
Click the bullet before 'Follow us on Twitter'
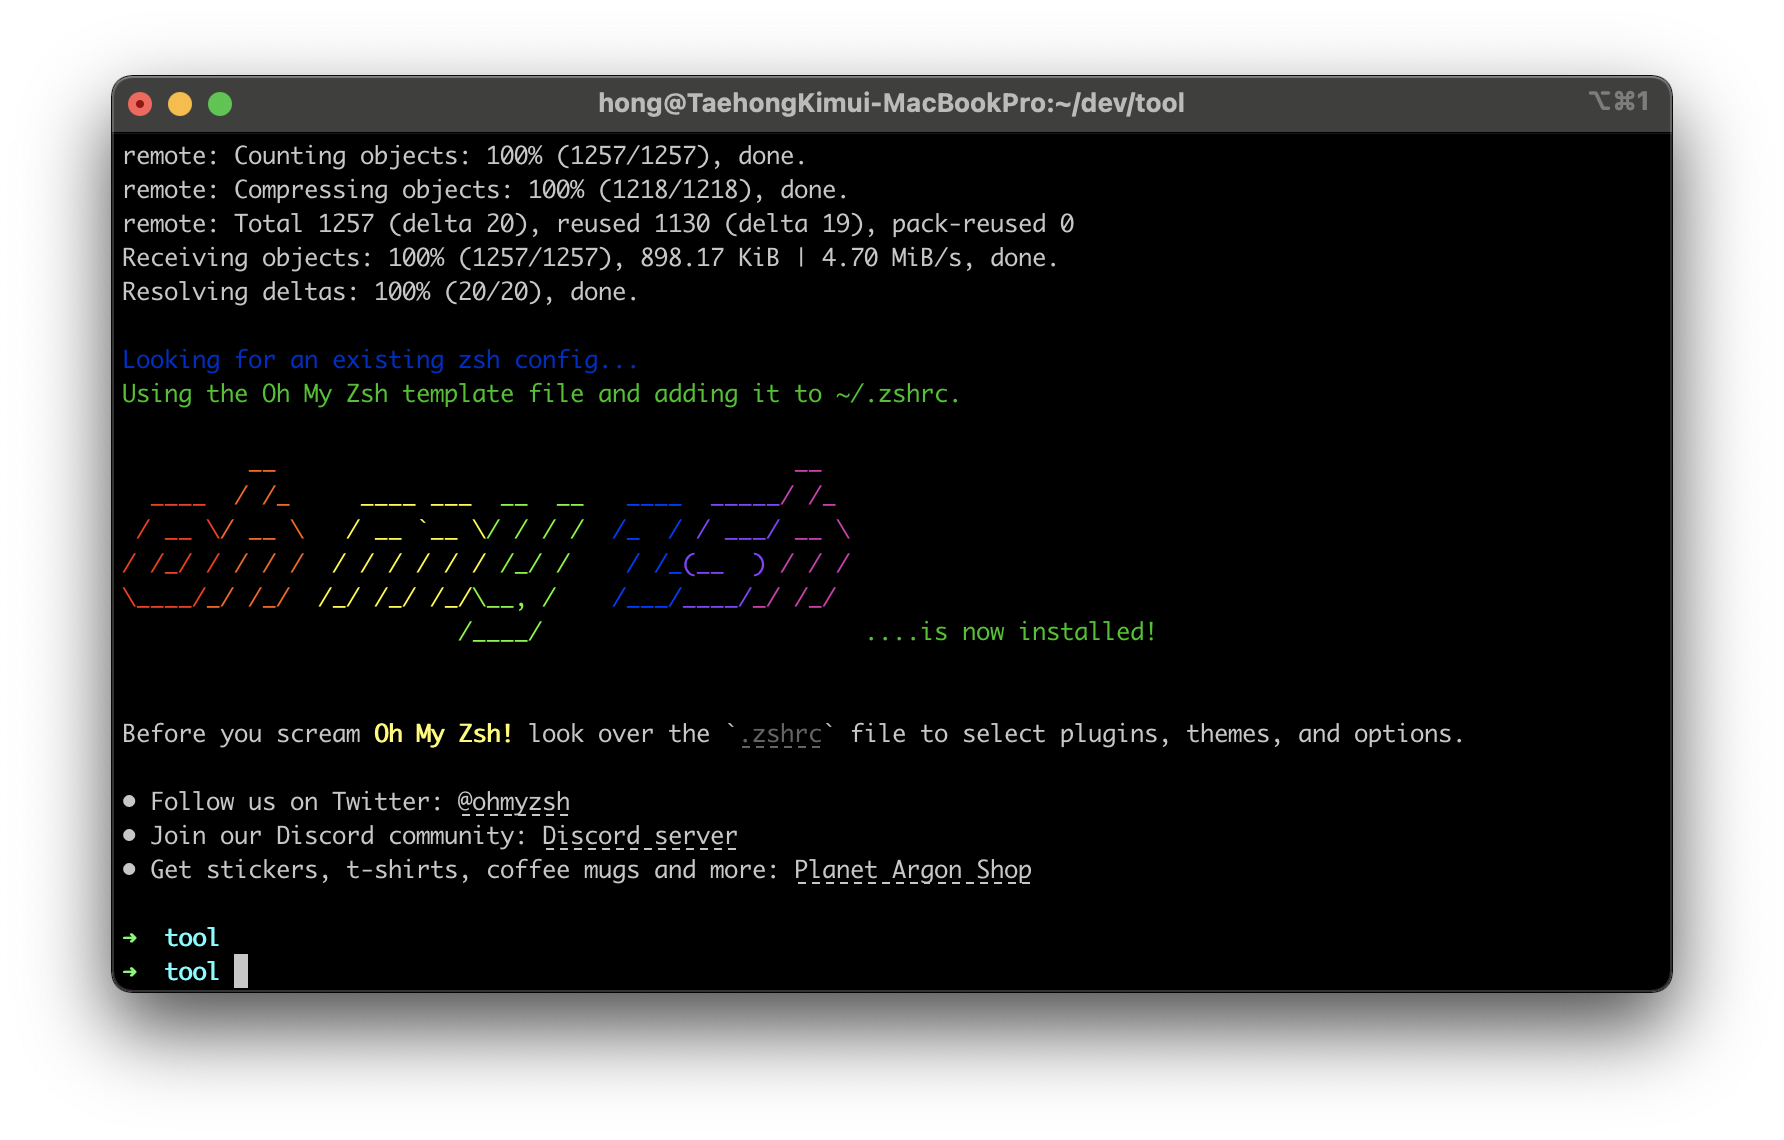click(x=129, y=801)
